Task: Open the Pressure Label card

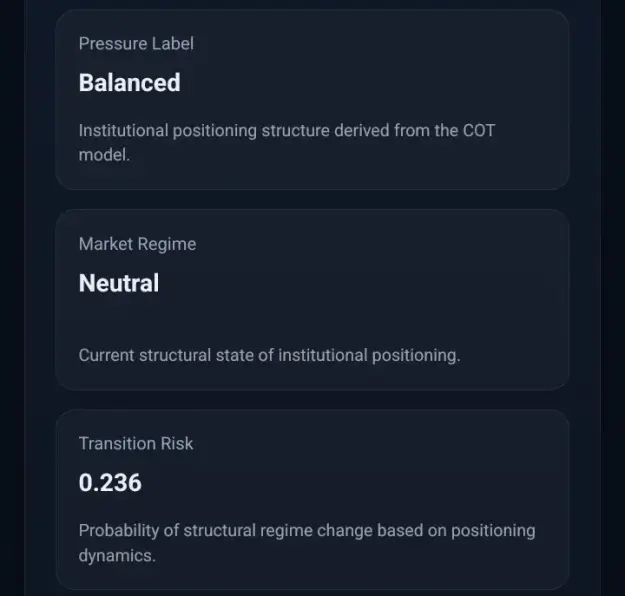Action: coord(312,99)
